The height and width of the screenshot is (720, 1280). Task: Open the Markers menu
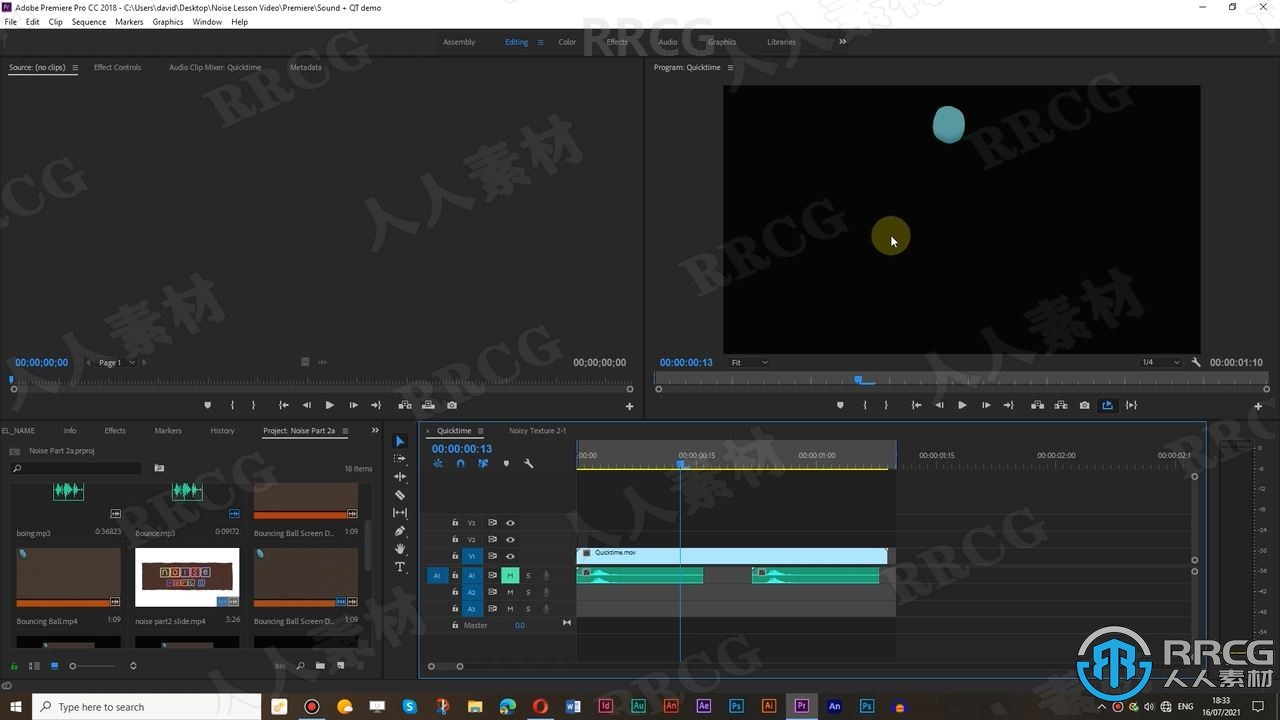(x=129, y=22)
